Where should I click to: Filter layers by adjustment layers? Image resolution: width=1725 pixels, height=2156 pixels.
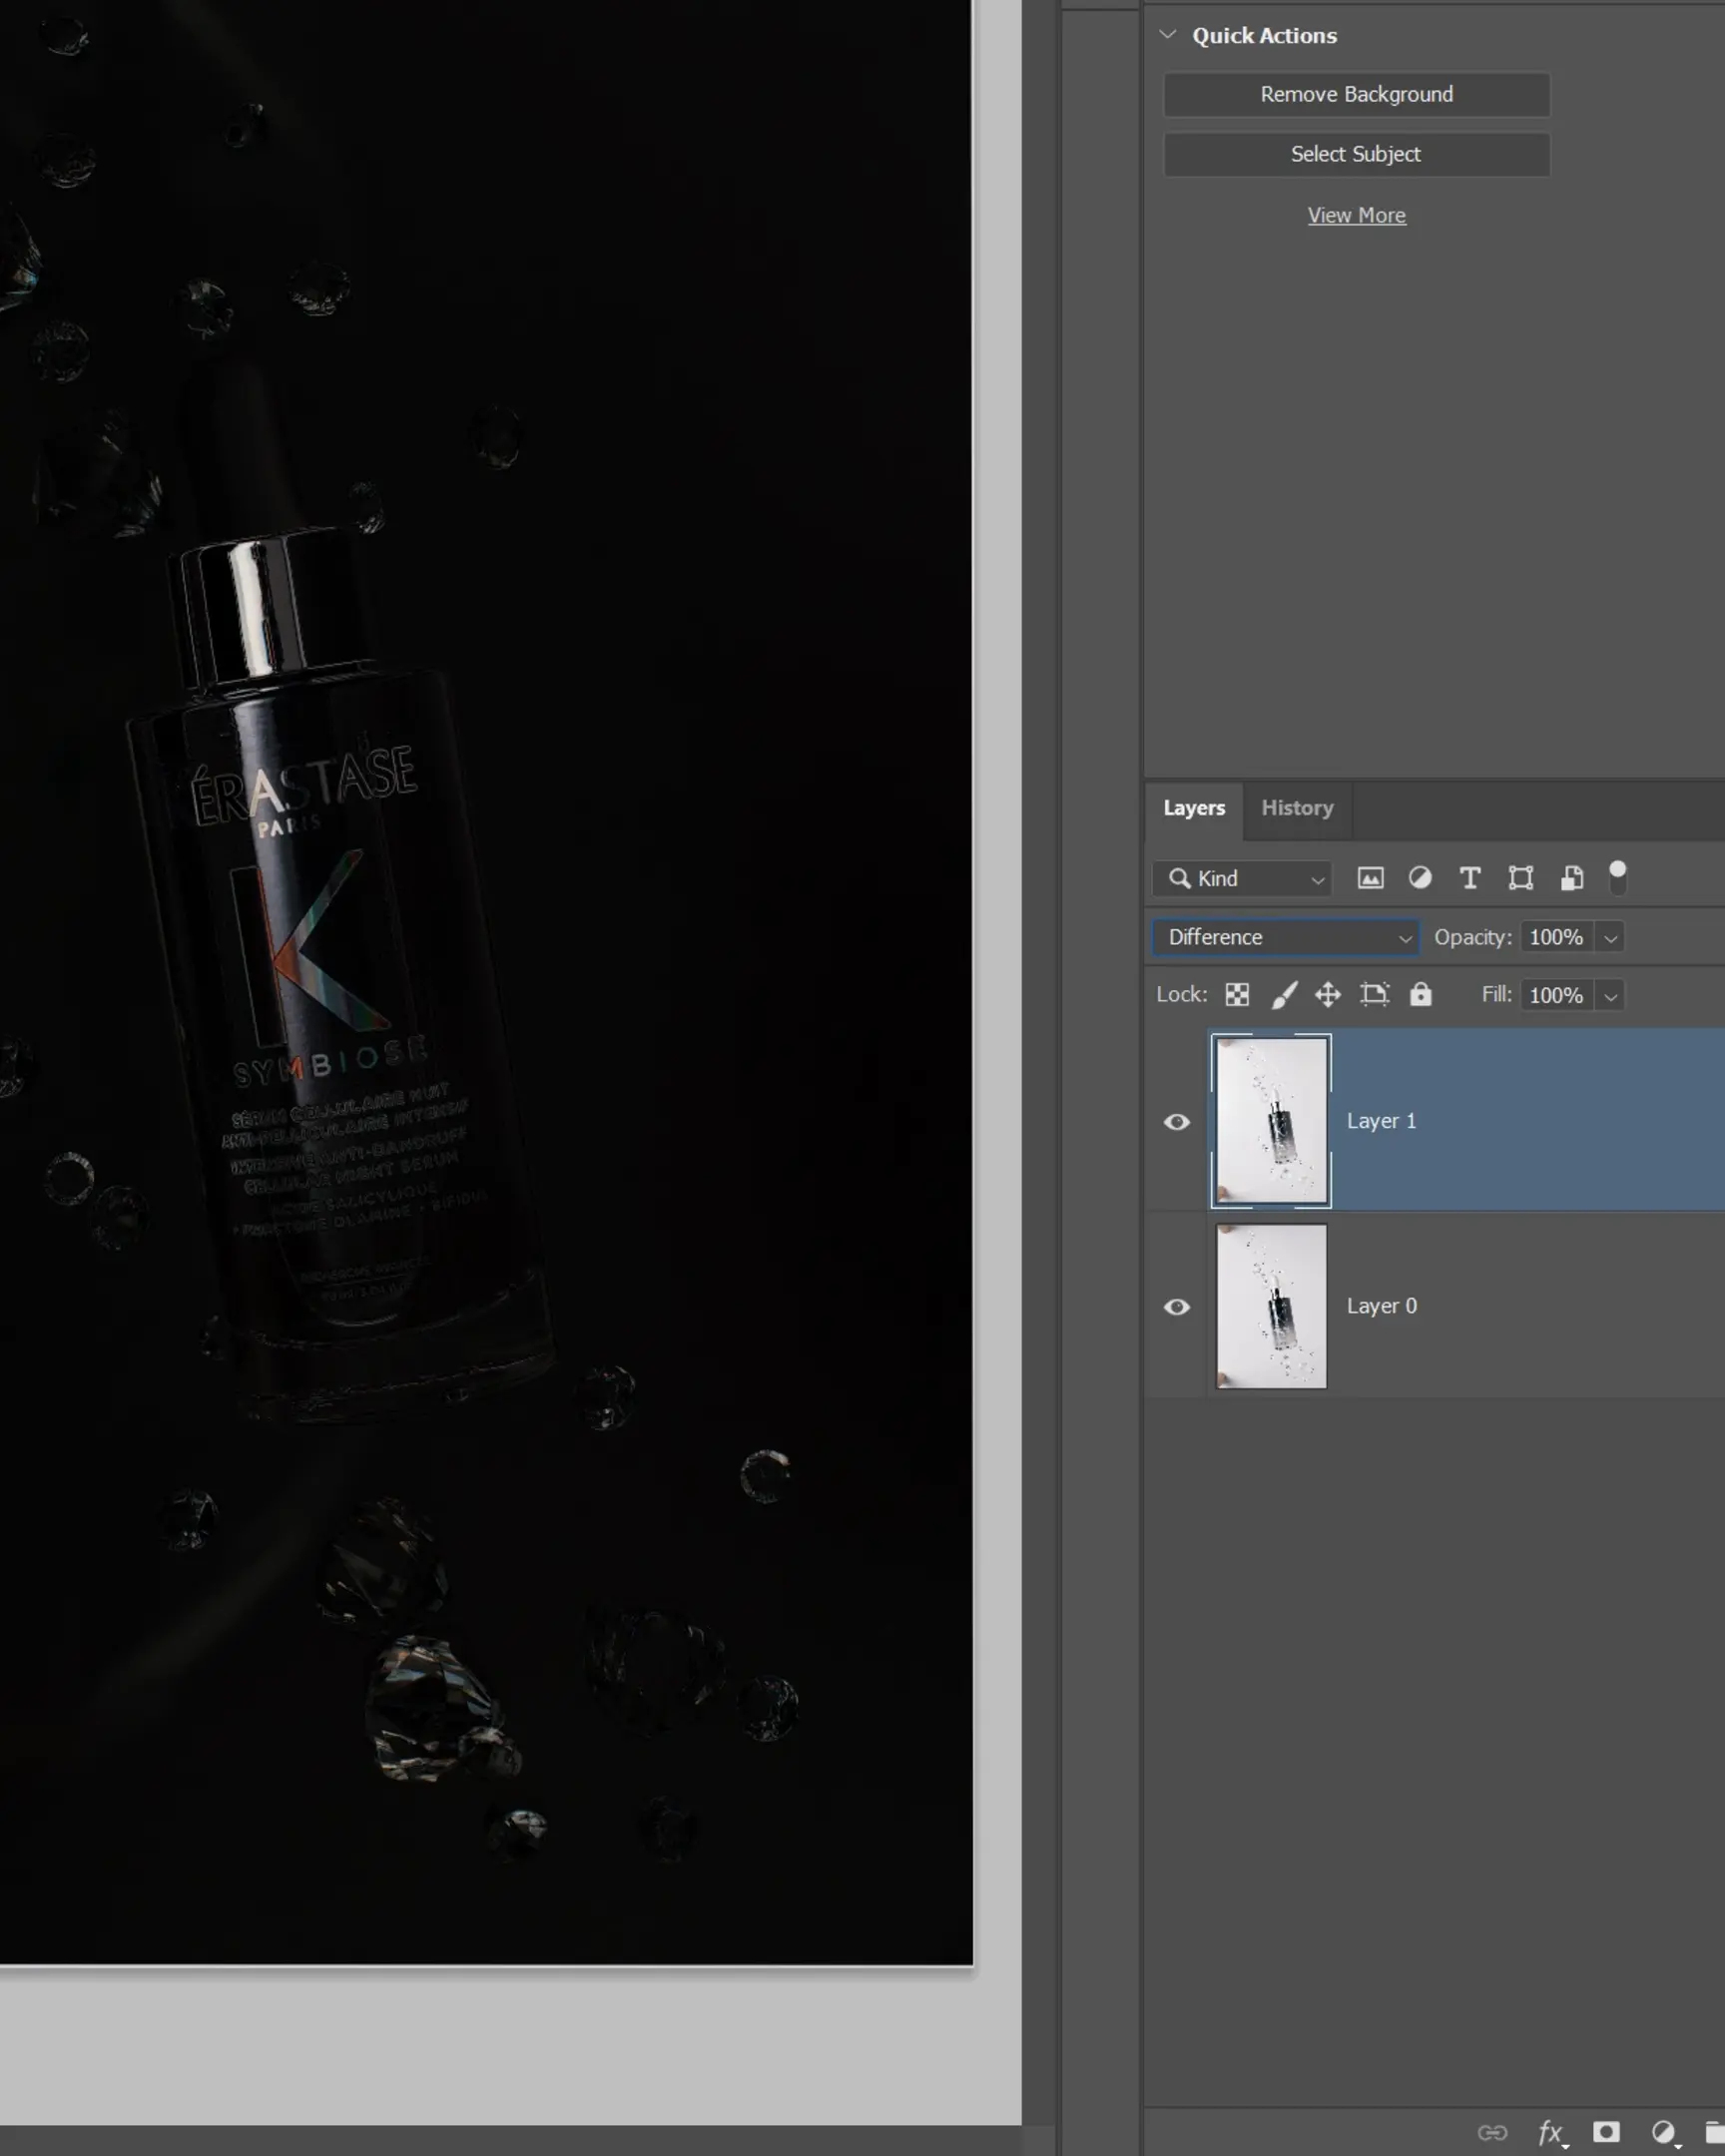click(1421, 878)
